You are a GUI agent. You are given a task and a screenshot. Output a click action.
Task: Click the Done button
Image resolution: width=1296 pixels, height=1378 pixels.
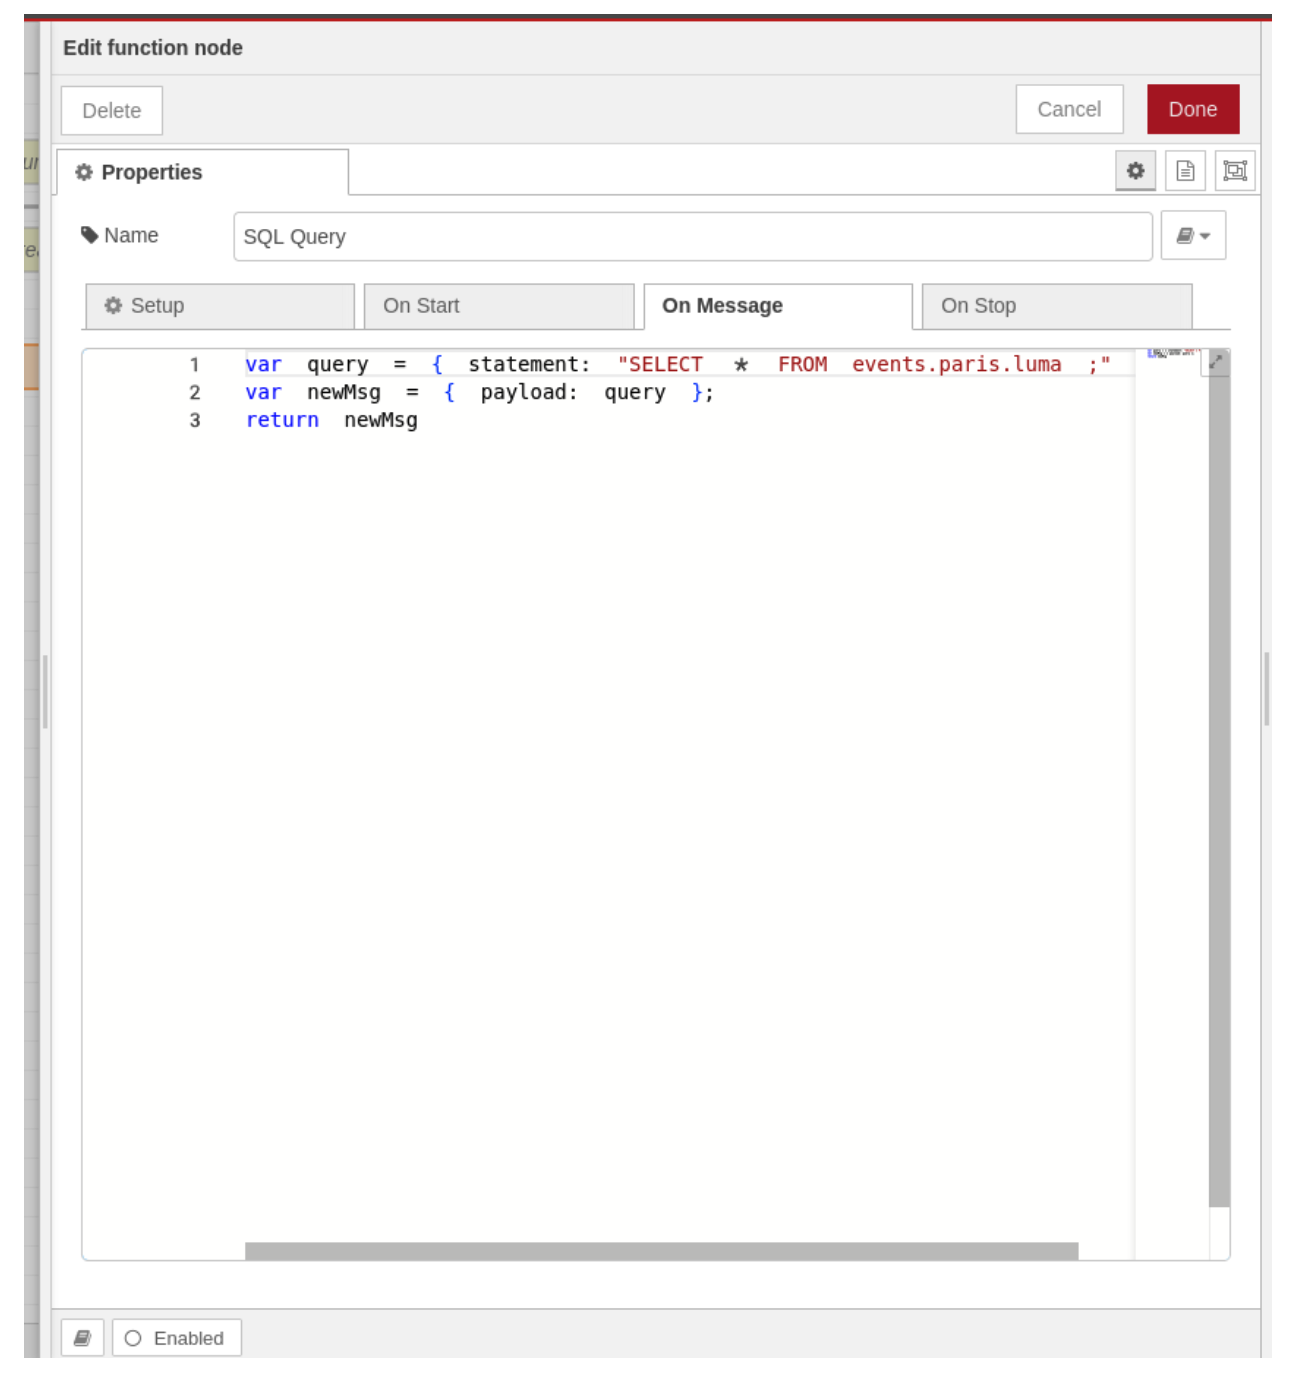[x=1192, y=110]
